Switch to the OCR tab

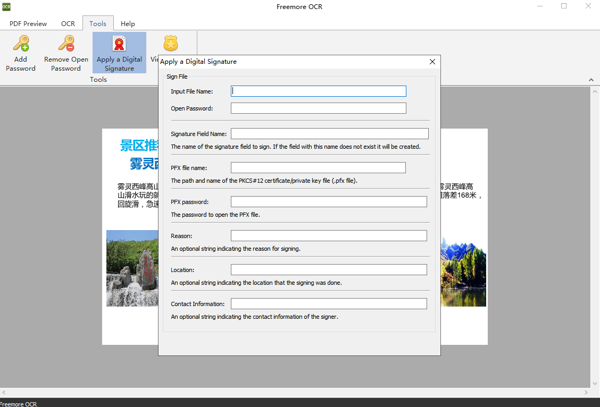click(67, 23)
